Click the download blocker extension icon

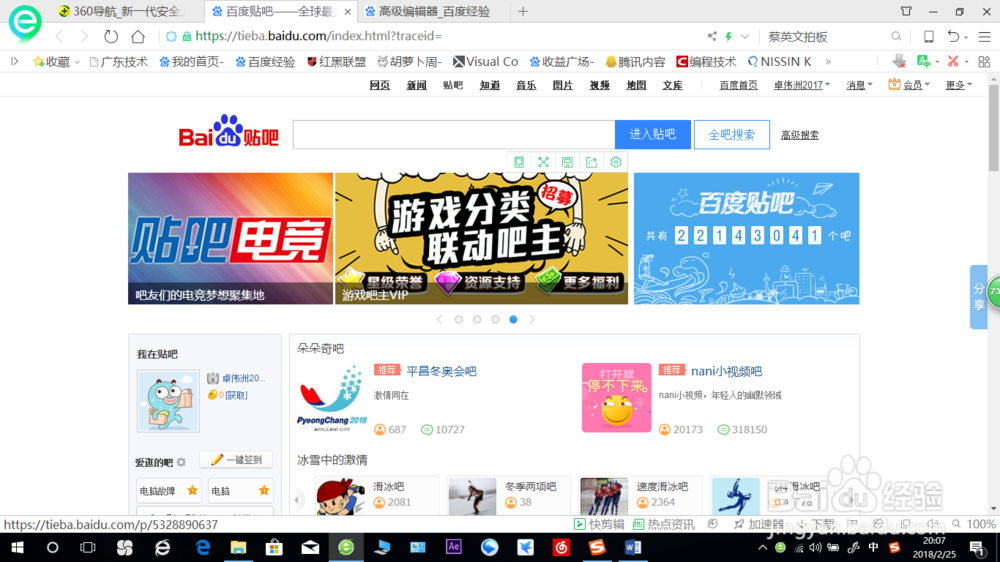tap(899, 61)
